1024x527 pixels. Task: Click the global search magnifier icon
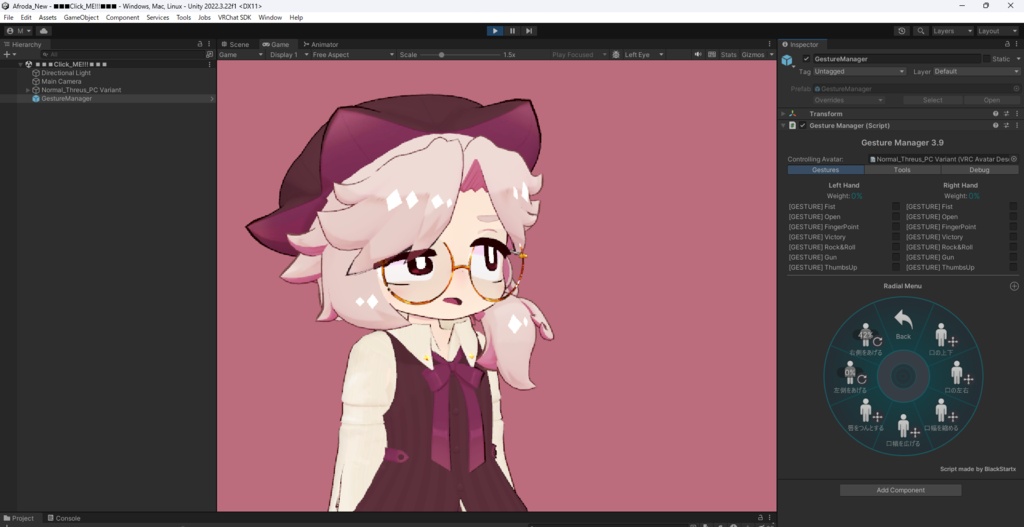920,31
